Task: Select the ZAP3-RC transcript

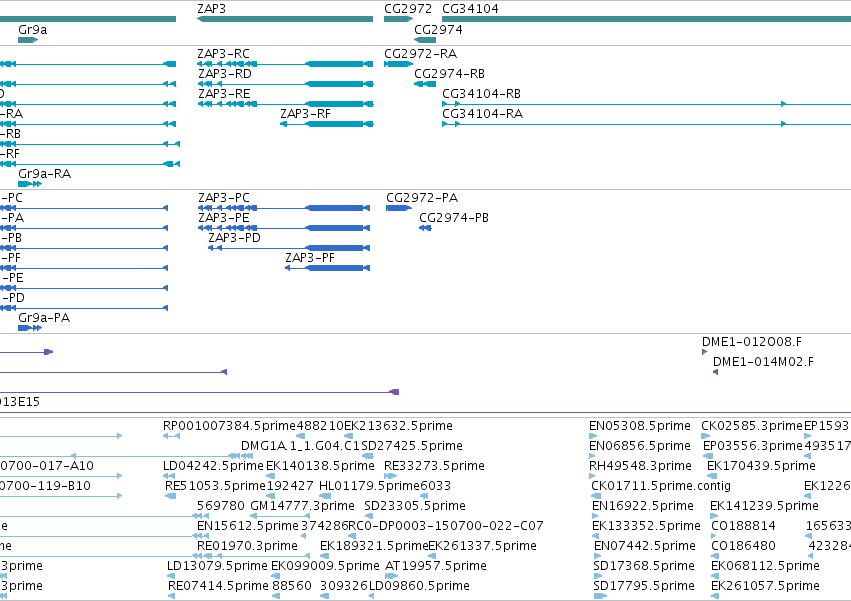Action: pos(285,64)
